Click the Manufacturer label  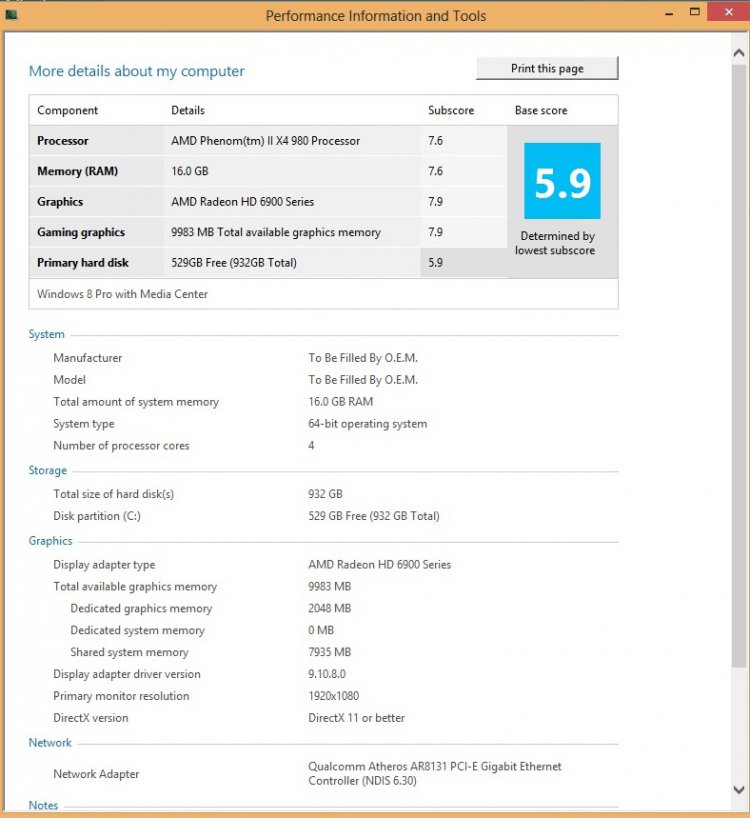[x=88, y=358]
